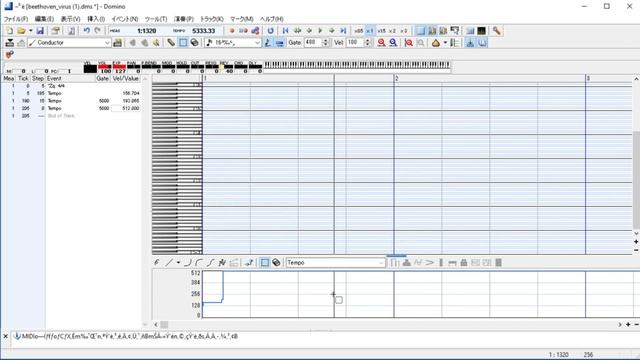Viewport: 640px width, 360px height.
Task: Select freehand draw tool in event graph toolbar
Action: click(x=157, y=262)
